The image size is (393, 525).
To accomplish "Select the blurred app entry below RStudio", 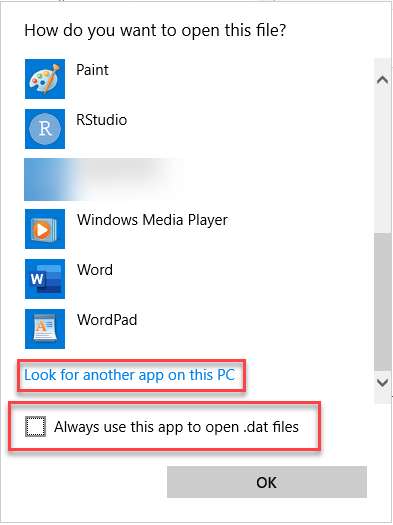I will [104, 179].
